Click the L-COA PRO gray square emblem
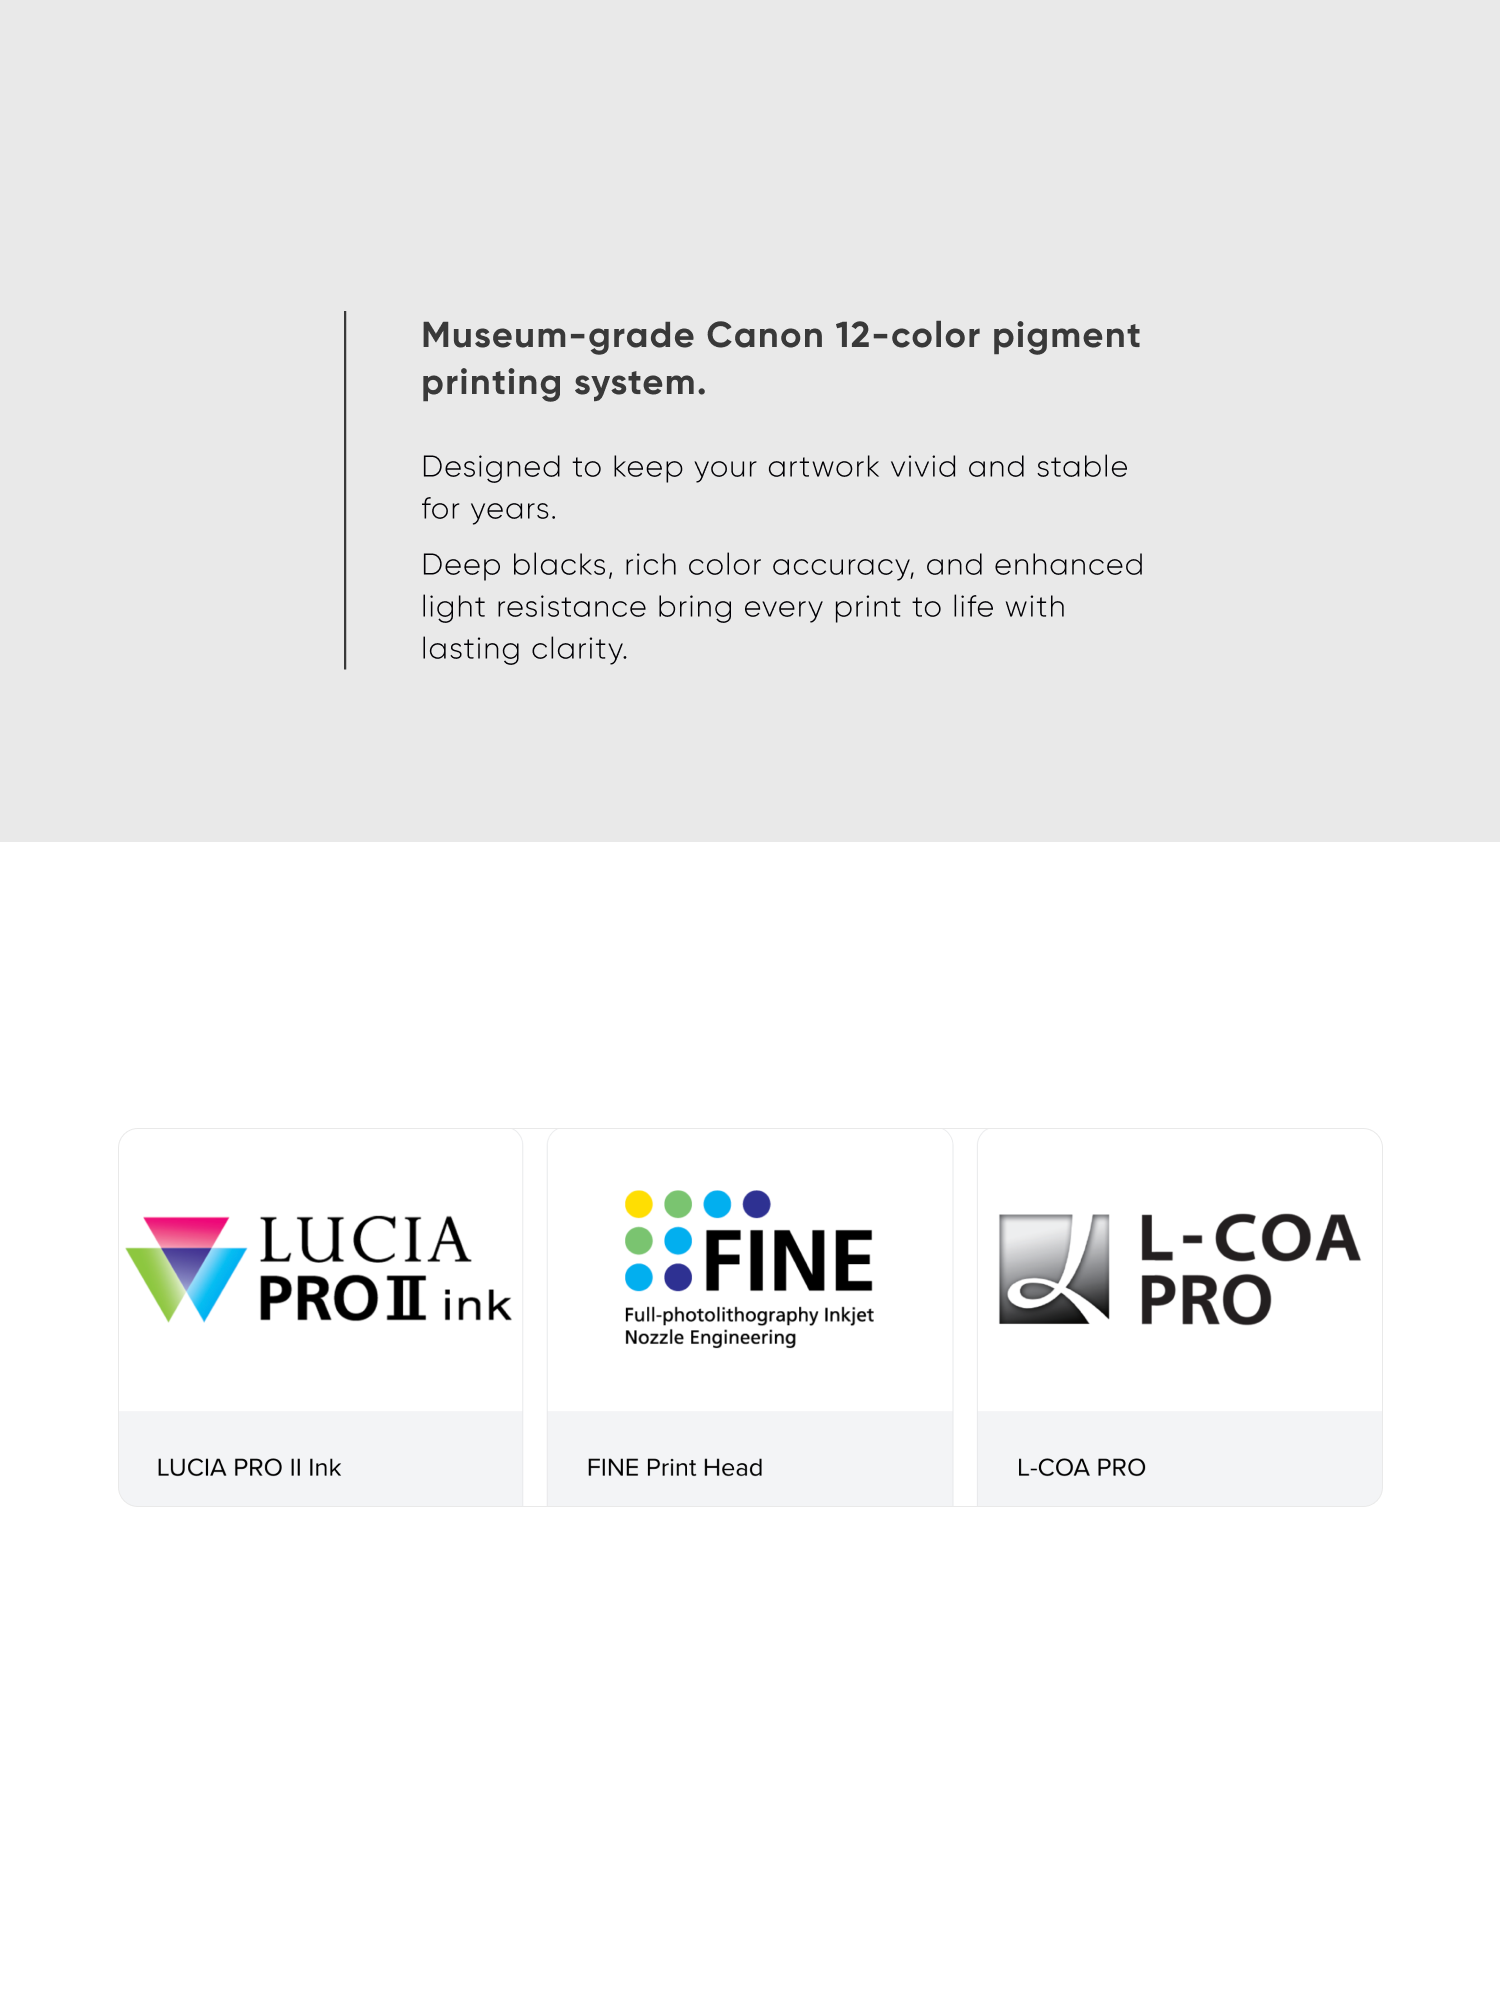The width and height of the screenshot is (1500, 2000). 1054,1269
